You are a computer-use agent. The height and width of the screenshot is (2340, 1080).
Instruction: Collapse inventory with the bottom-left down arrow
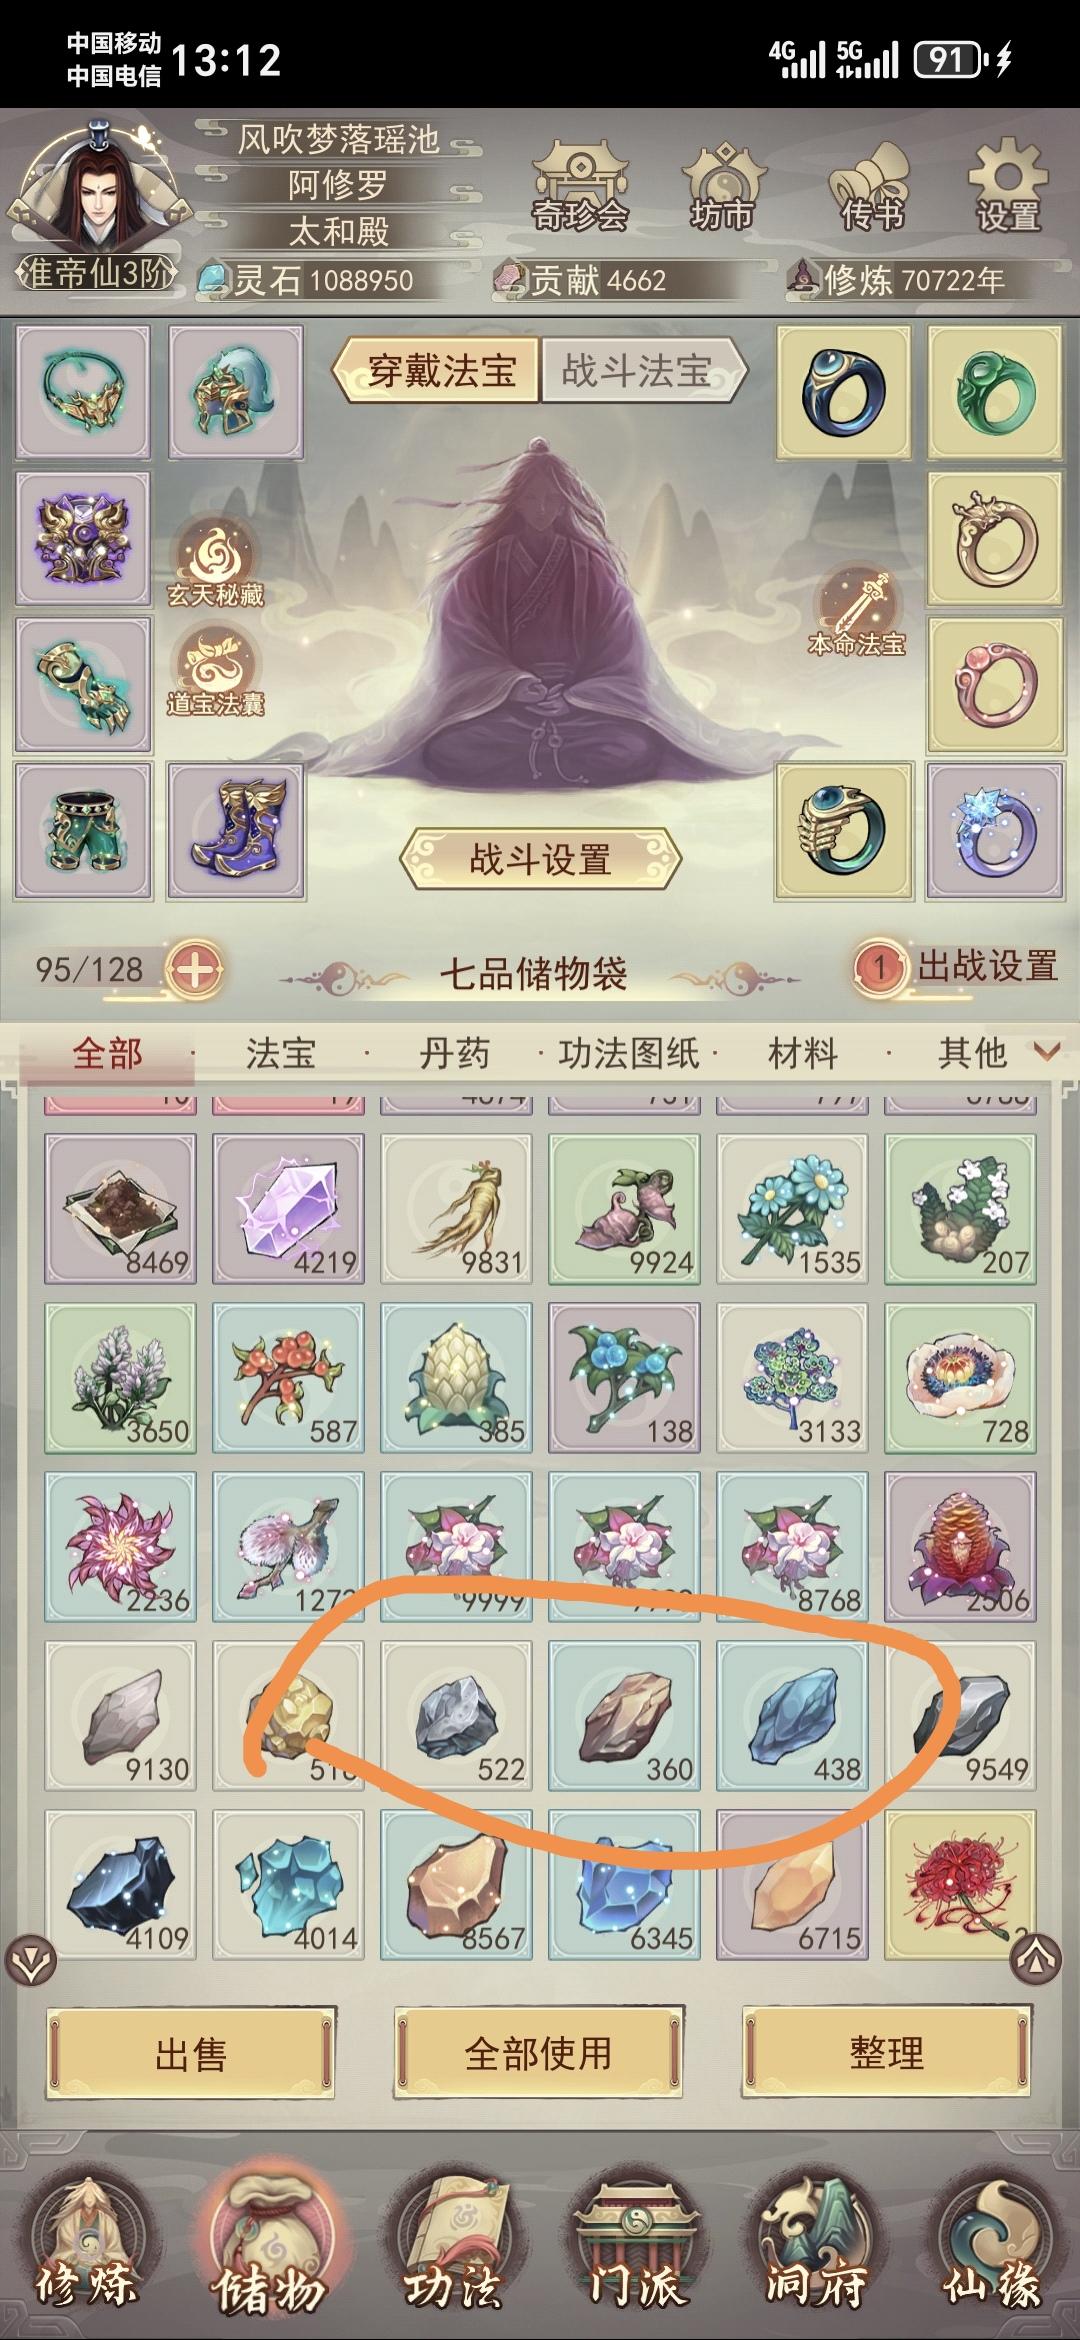click(x=31, y=1962)
